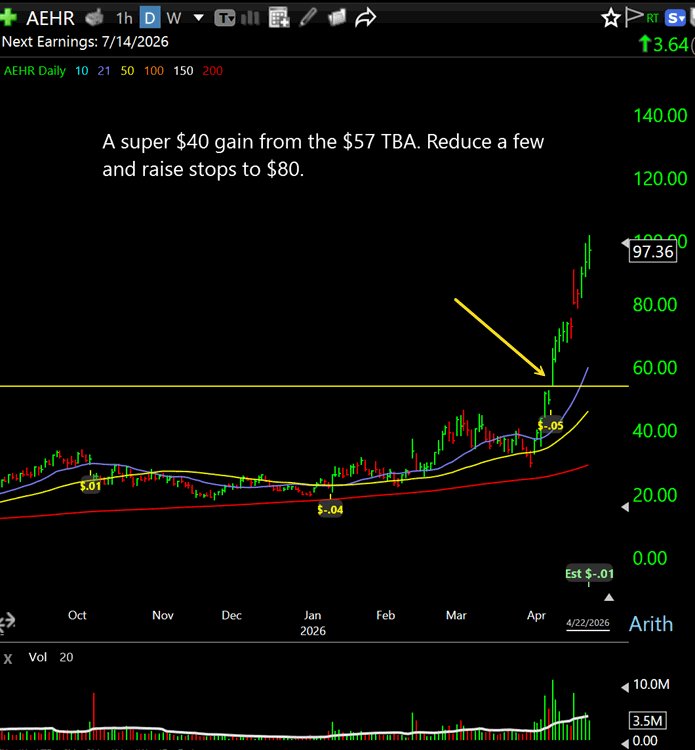Select the D daily time frame
This screenshot has height=750, width=695.
point(150,18)
